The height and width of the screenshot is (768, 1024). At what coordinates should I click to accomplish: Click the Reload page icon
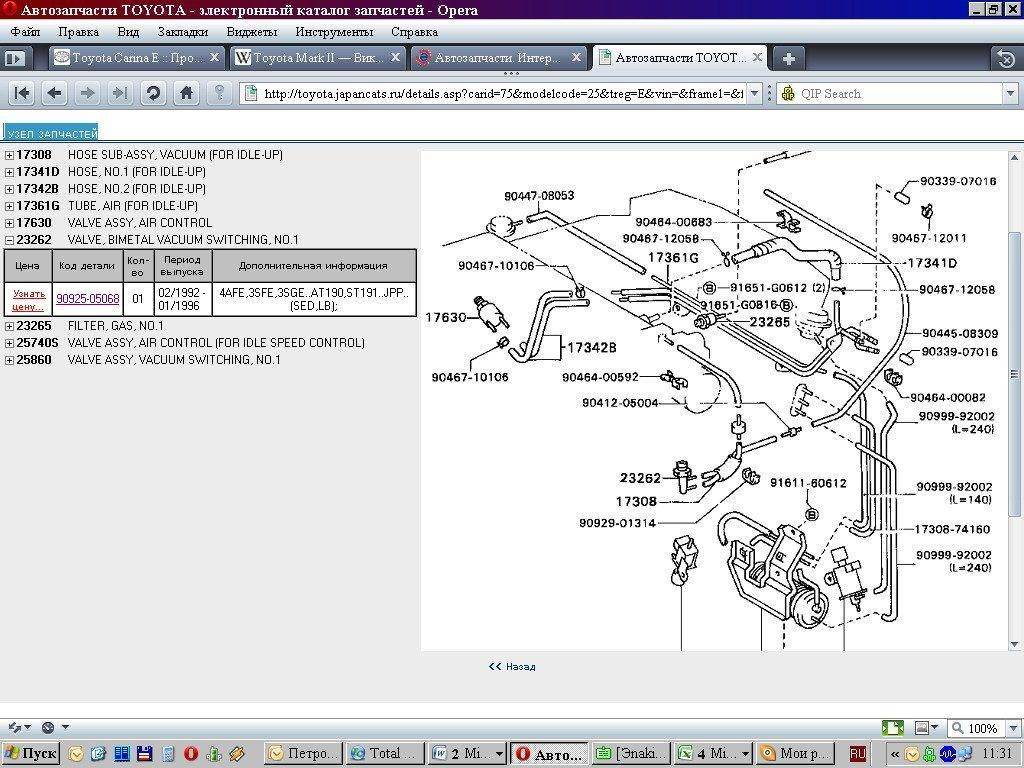point(153,93)
